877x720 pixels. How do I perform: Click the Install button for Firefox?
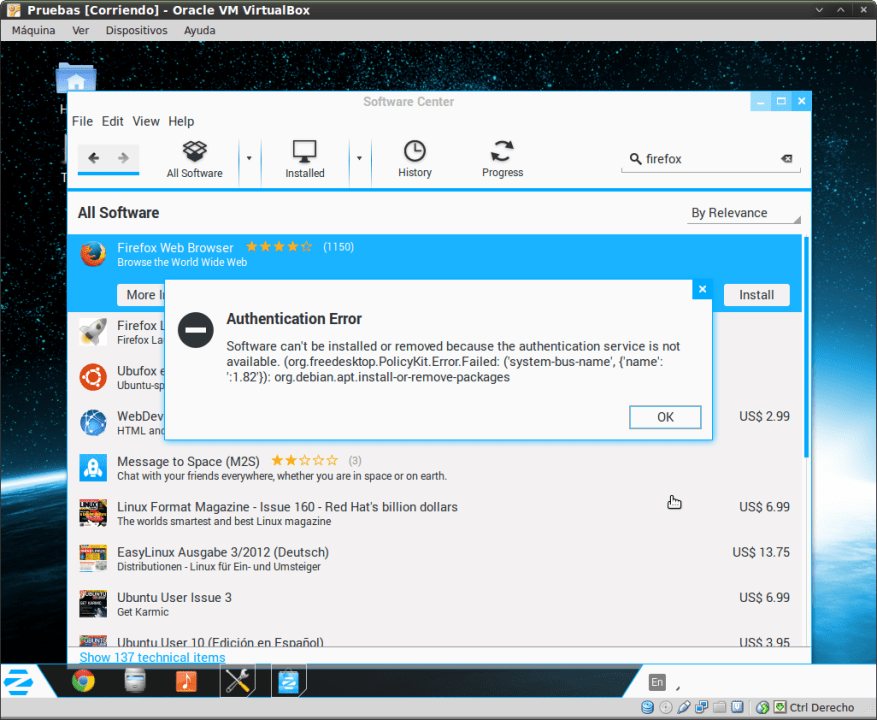pyautogui.click(x=756, y=295)
